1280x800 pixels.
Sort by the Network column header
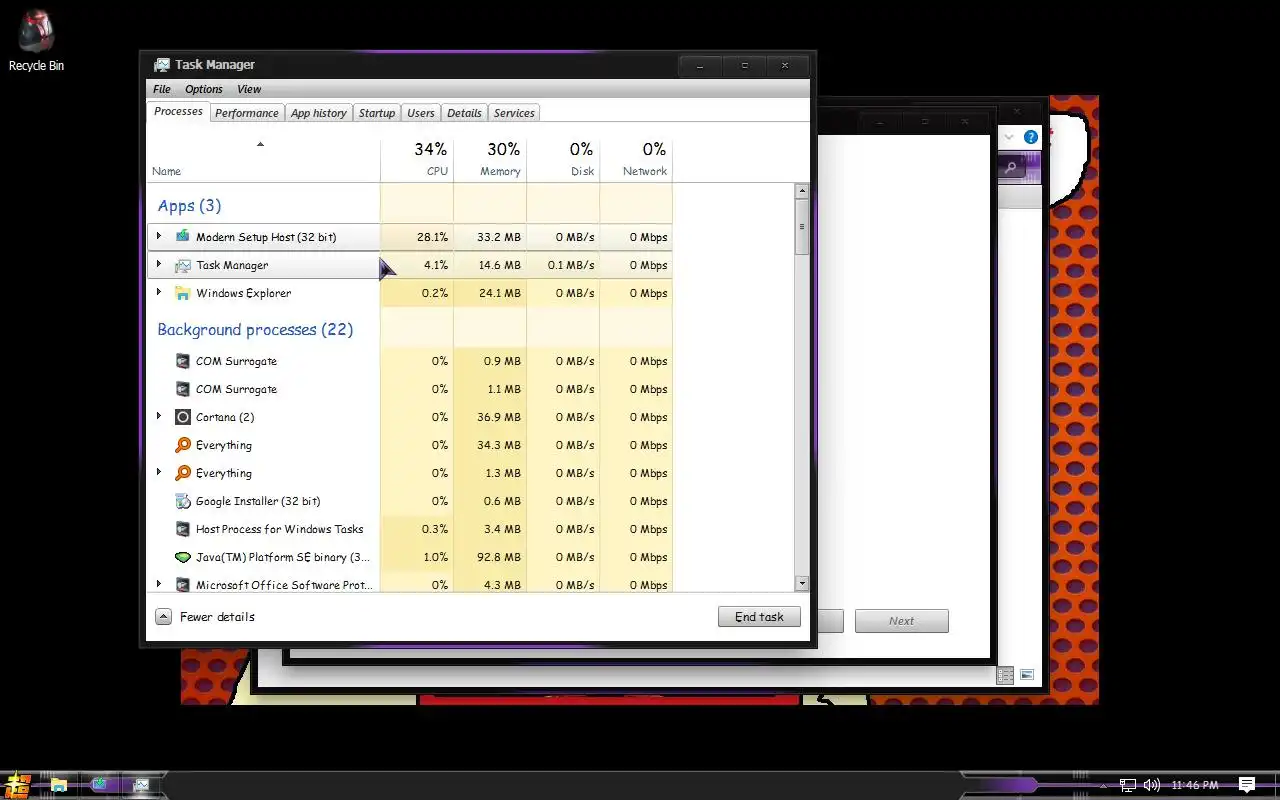click(x=636, y=160)
